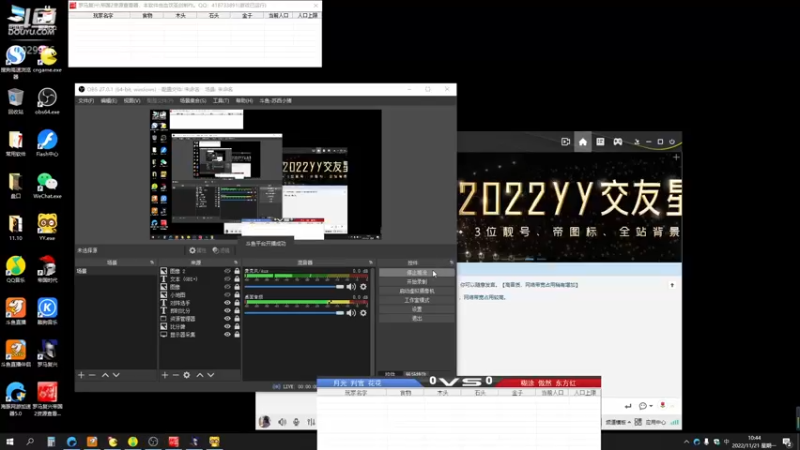This screenshot has height=450, width=800.
Task: Open the 滤镜 filters button above the sources panel
Action: 221,251
